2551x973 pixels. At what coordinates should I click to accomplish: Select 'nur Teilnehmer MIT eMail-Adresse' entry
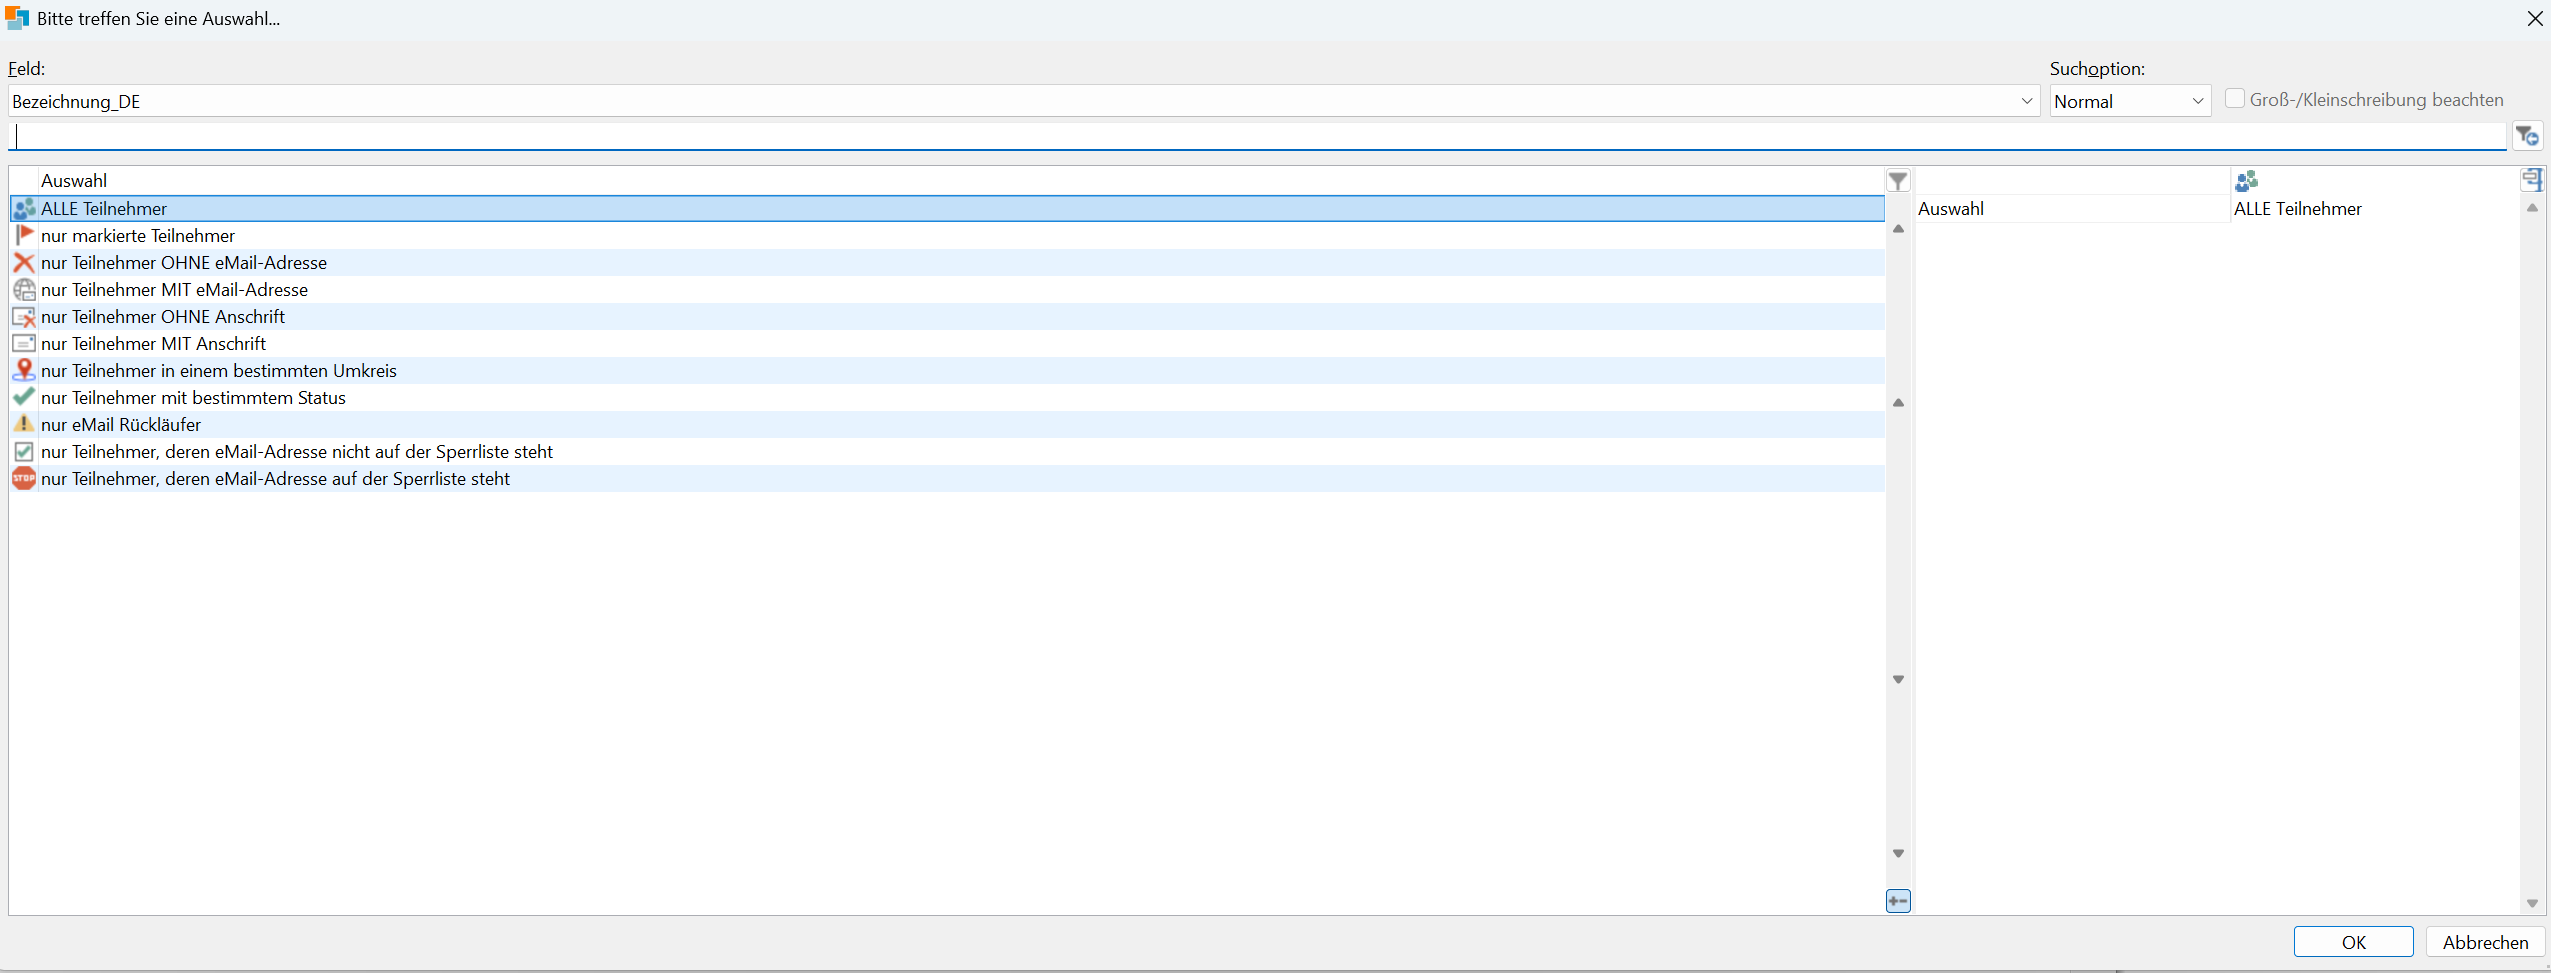174,290
